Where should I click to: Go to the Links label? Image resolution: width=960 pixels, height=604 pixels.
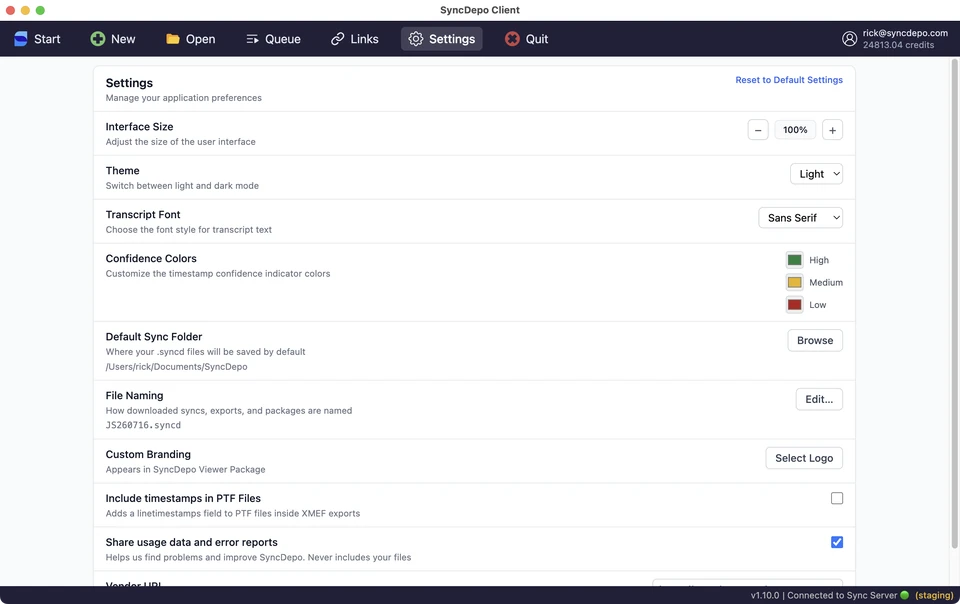tap(364, 39)
